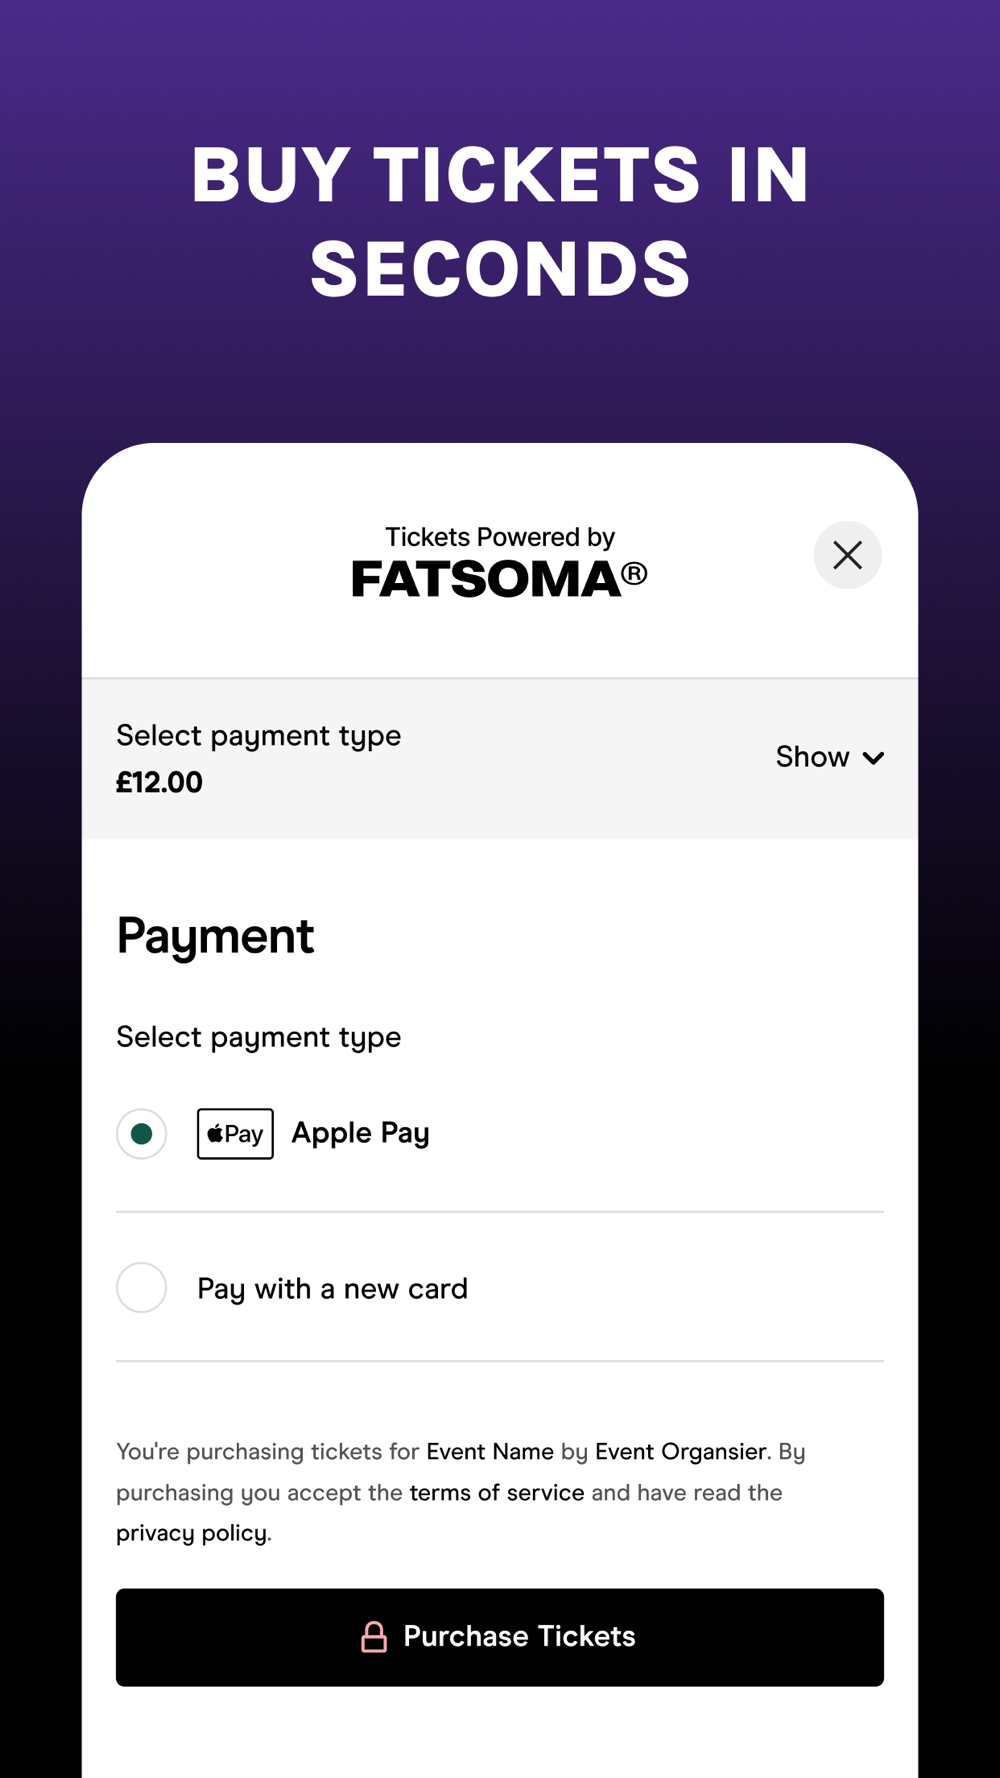
Task: Click the Event Organsier link
Action: (x=681, y=1451)
